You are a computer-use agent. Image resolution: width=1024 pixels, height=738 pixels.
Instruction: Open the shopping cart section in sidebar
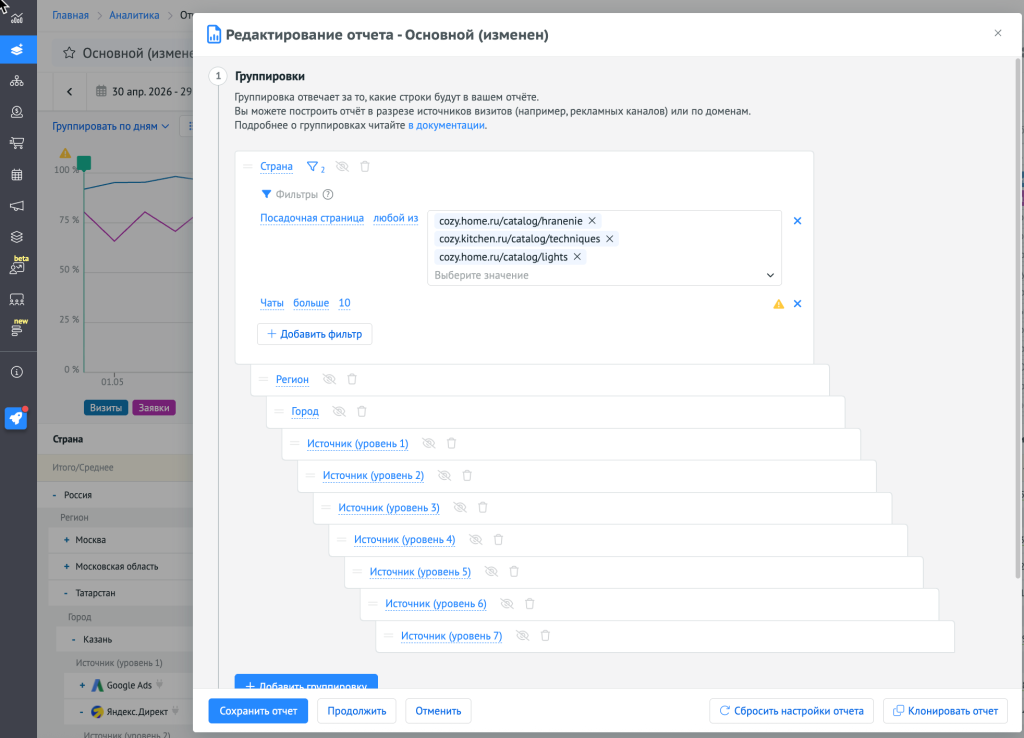point(17,143)
